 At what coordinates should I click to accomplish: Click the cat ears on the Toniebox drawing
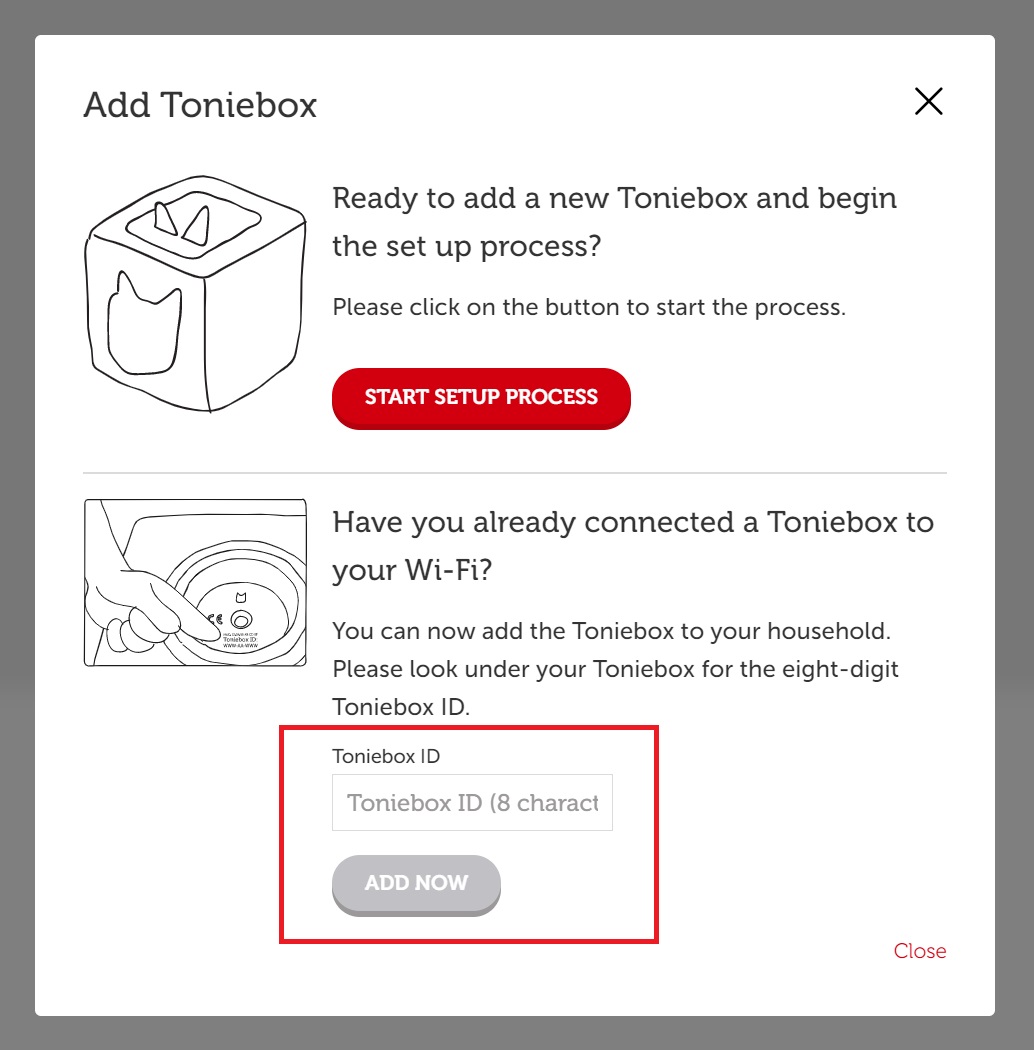point(182,222)
